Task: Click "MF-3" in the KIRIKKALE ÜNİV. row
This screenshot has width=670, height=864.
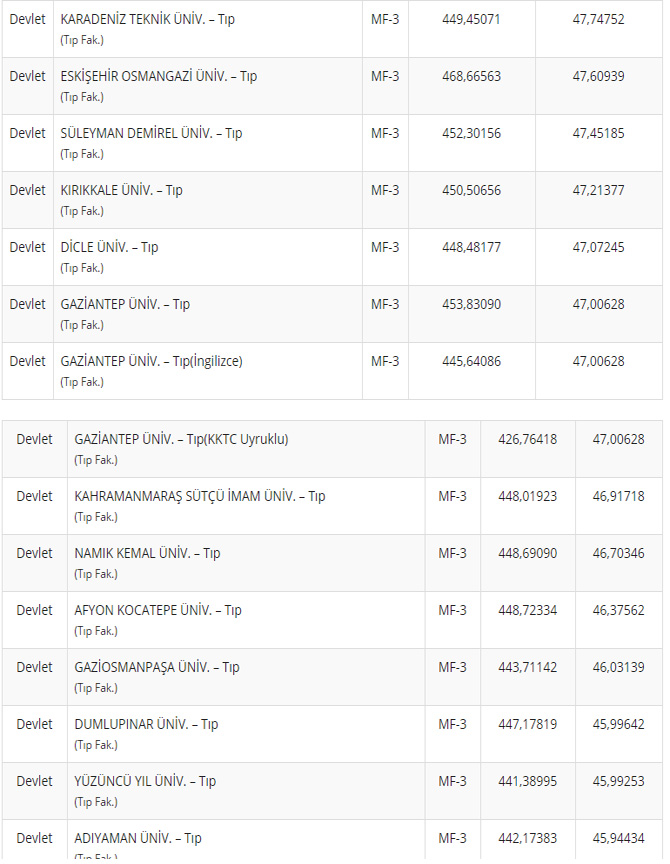Action: pyautogui.click(x=385, y=190)
